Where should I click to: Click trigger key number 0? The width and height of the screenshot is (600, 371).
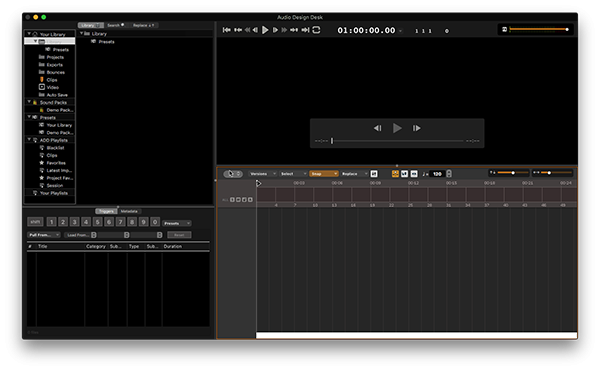tap(155, 222)
